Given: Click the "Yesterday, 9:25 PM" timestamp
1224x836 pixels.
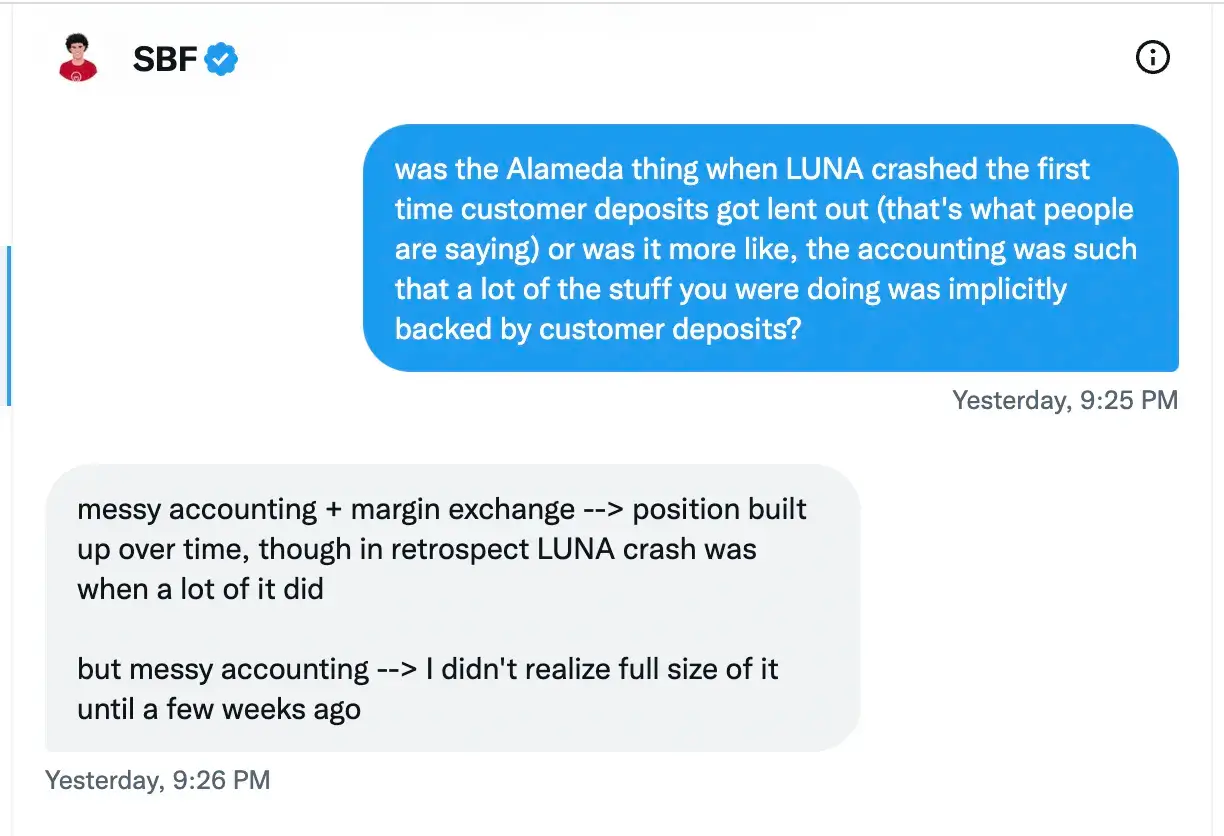Looking at the screenshot, I should point(1065,401).
